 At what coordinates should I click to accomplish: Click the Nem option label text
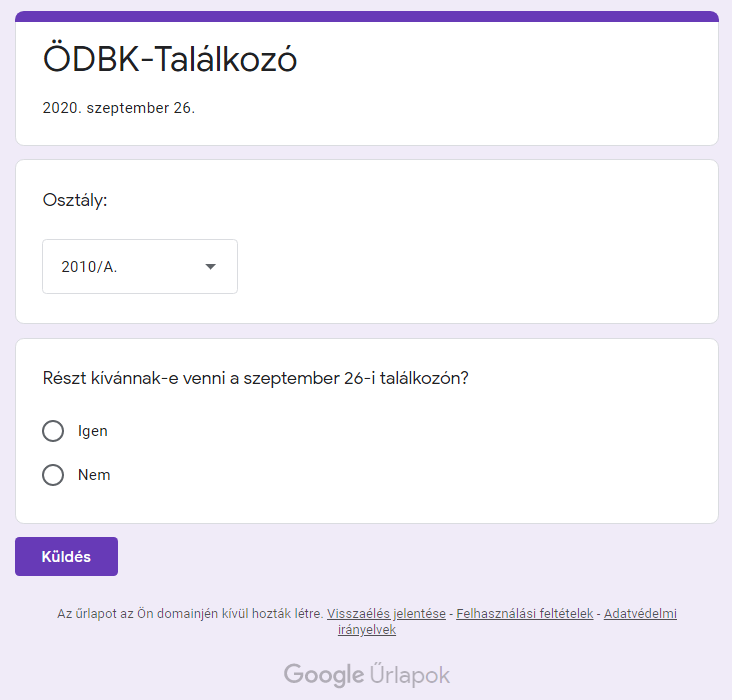[x=94, y=475]
